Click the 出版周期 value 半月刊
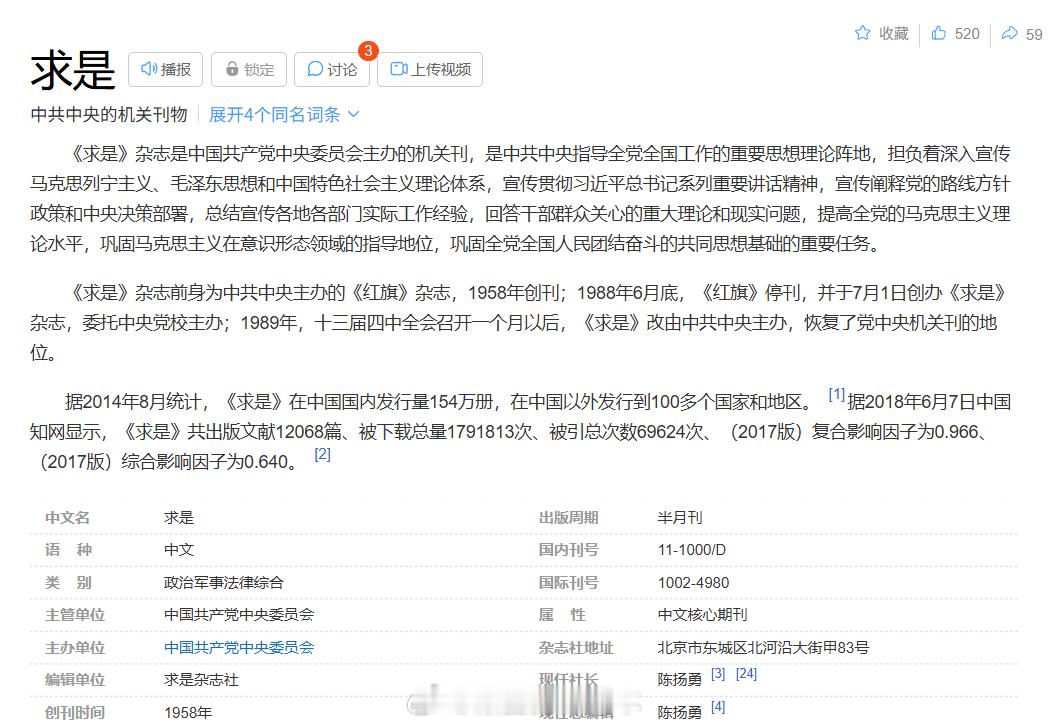This screenshot has width=1050, height=726. tap(680, 518)
